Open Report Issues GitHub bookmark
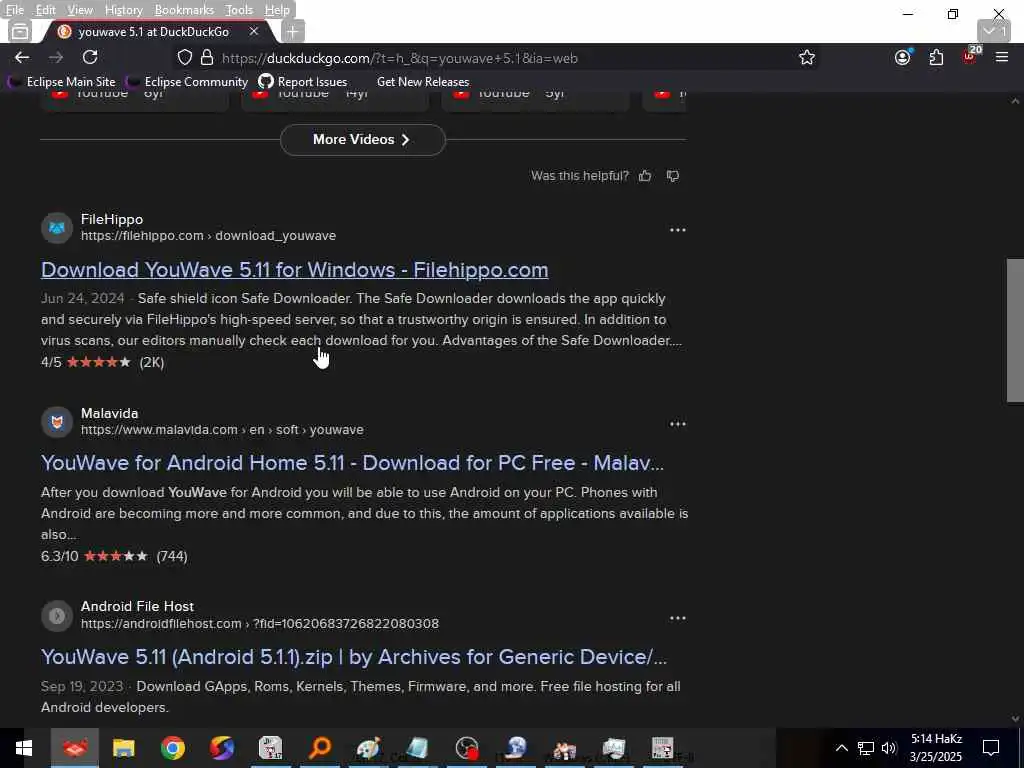The height and width of the screenshot is (768, 1024). [302, 82]
